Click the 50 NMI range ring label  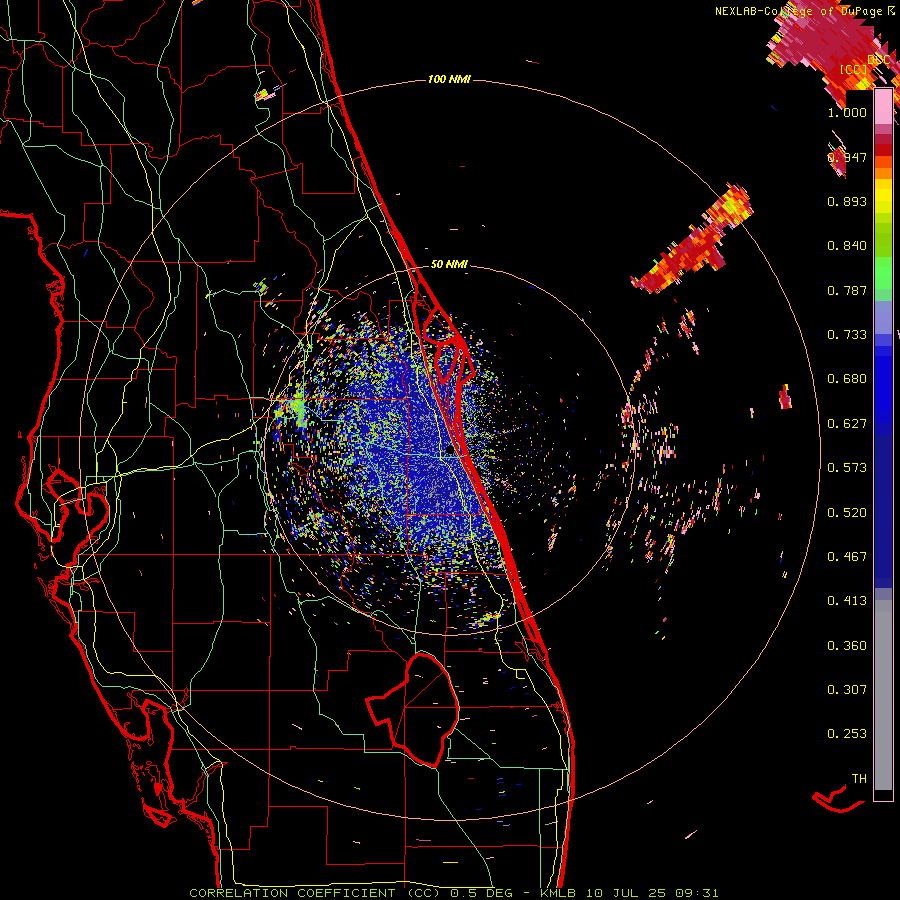449,264
